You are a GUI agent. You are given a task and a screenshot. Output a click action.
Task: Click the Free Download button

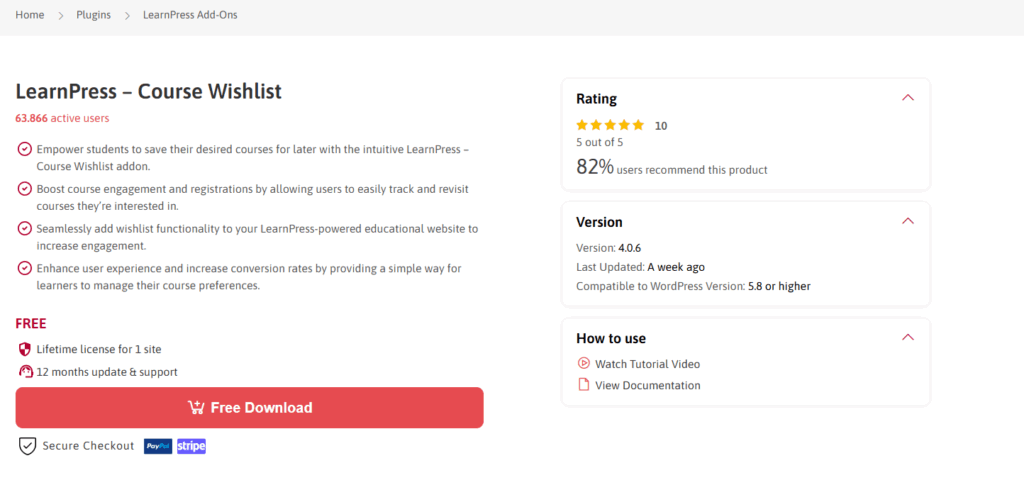tap(249, 408)
